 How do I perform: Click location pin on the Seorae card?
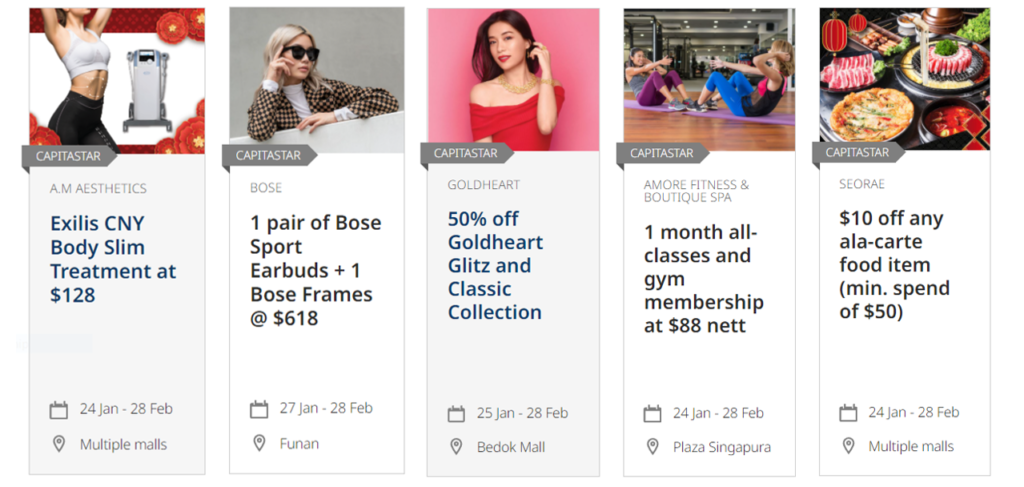tap(848, 447)
